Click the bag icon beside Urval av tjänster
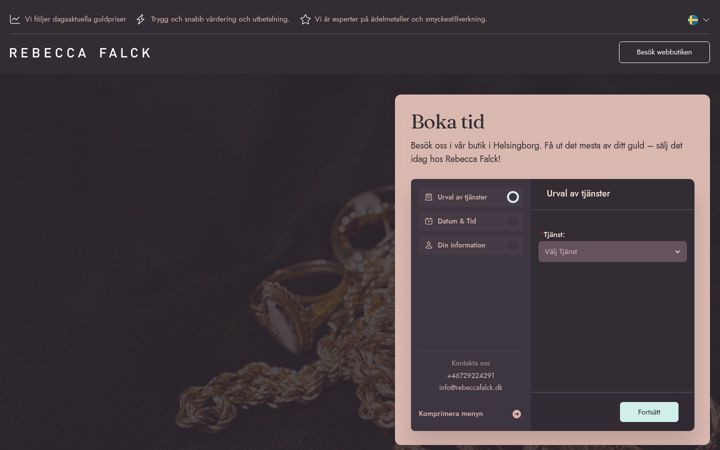Image resolution: width=720 pixels, height=450 pixels. point(428,197)
